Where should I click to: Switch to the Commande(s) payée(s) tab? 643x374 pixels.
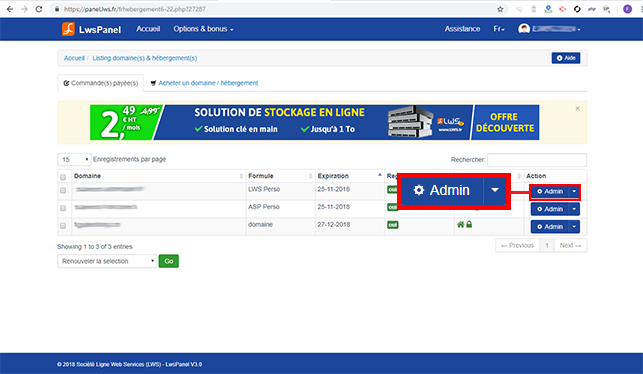[x=101, y=83]
